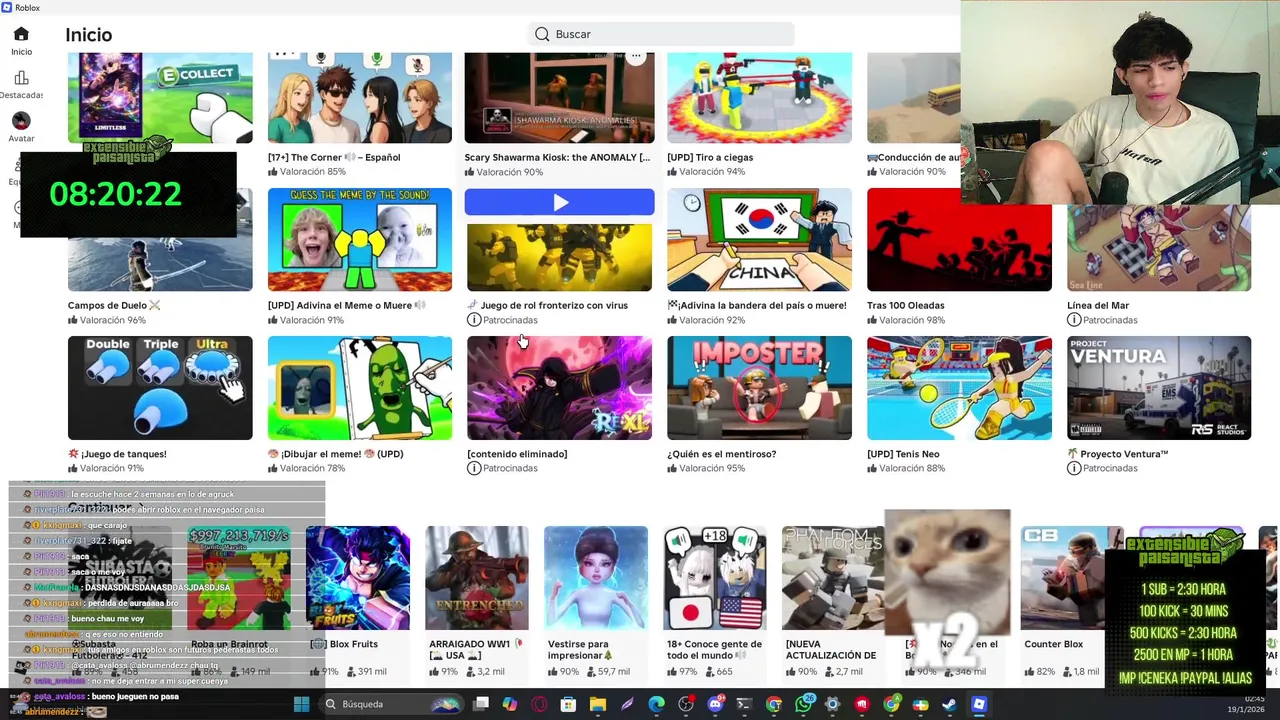Click the Proyecto Ventura title

pos(1118,454)
